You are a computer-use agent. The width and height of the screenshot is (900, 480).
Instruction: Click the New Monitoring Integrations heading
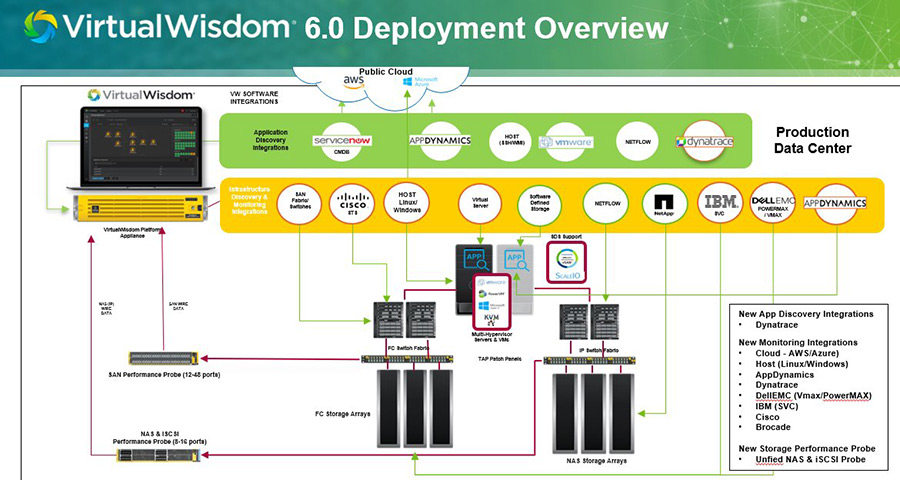(797, 342)
